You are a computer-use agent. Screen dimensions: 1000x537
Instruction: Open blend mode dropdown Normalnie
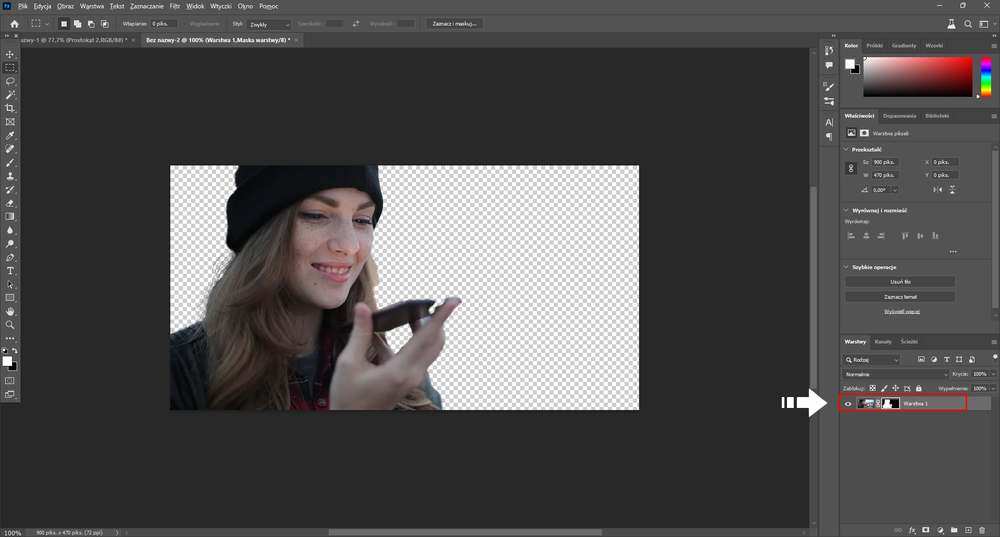pyautogui.click(x=895, y=374)
